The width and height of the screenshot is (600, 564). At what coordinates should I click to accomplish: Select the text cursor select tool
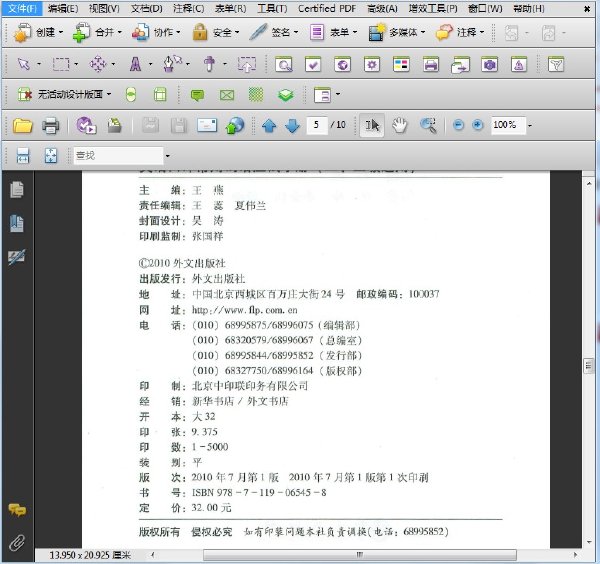(x=372, y=125)
